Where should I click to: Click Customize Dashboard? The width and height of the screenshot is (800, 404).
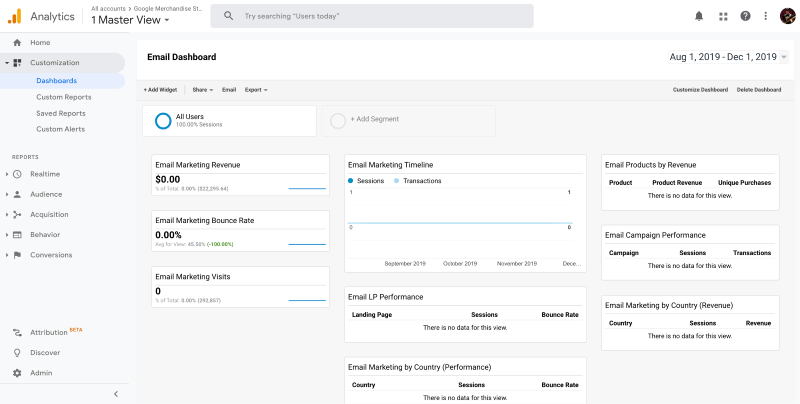coord(701,90)
